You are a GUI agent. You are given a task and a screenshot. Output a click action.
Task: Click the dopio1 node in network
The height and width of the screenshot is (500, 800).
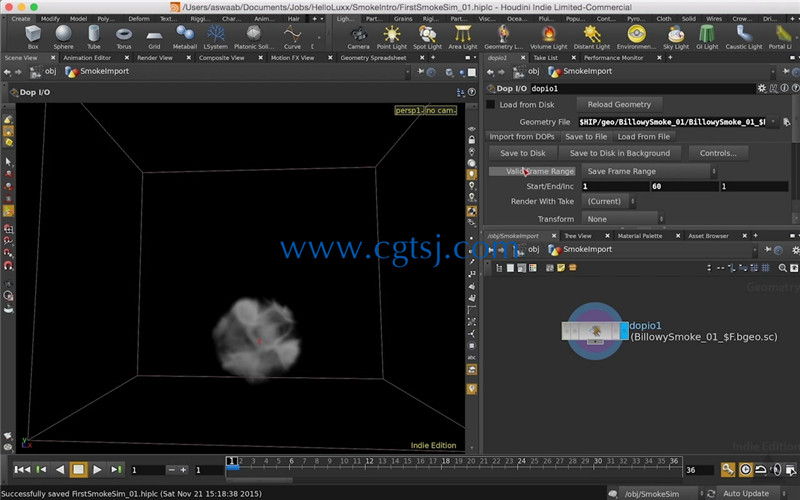594,331
